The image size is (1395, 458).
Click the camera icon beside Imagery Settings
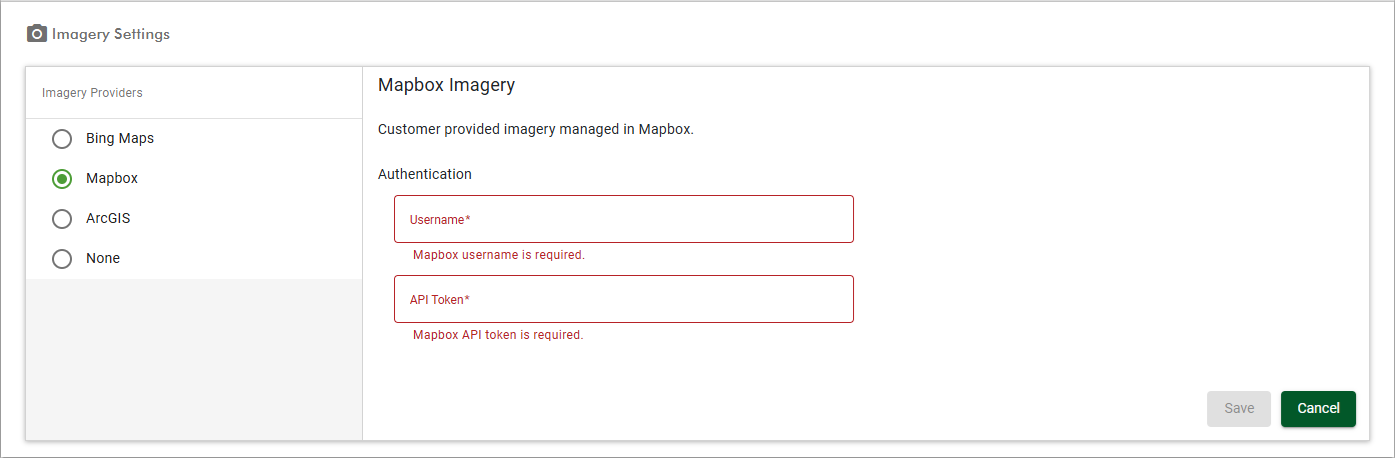pyautogui.click(x=37, y=33)
